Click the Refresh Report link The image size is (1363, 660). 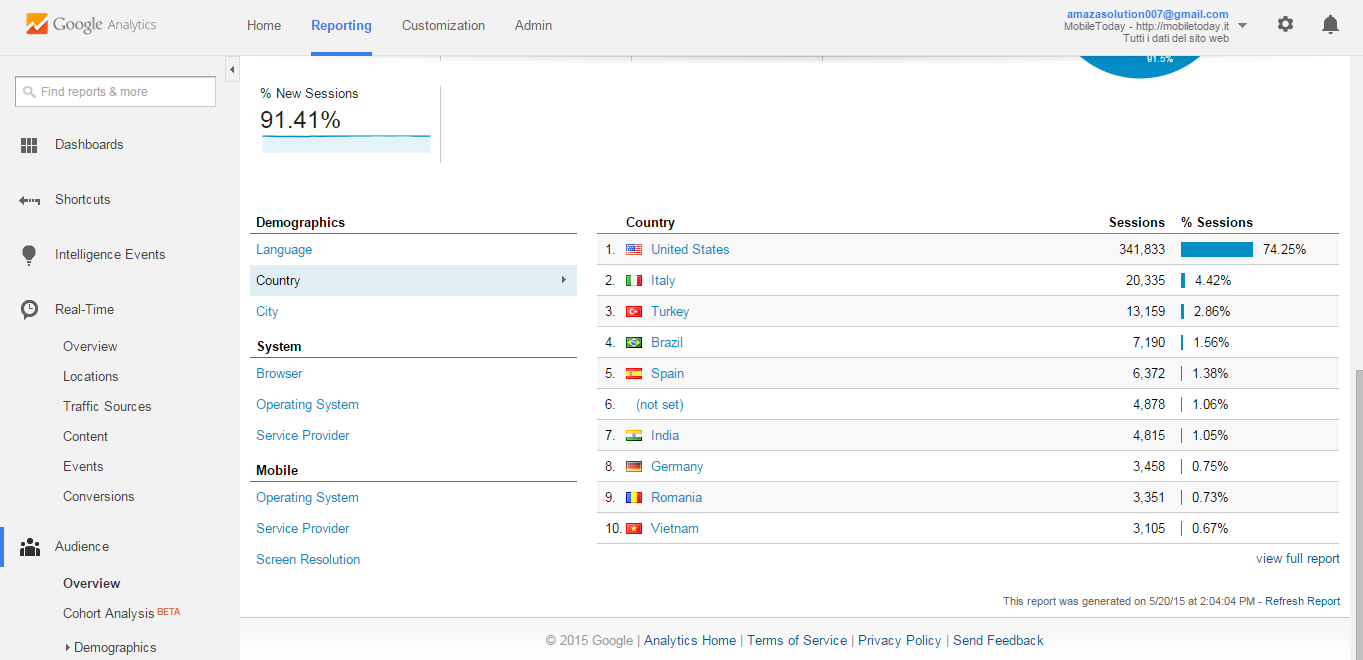click(1302, 600)
